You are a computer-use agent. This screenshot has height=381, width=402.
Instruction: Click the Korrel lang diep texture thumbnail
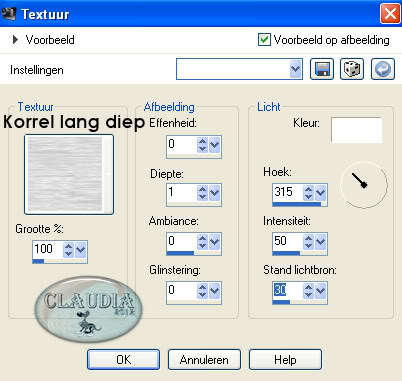pyautogui.click(x=65, y=174)
